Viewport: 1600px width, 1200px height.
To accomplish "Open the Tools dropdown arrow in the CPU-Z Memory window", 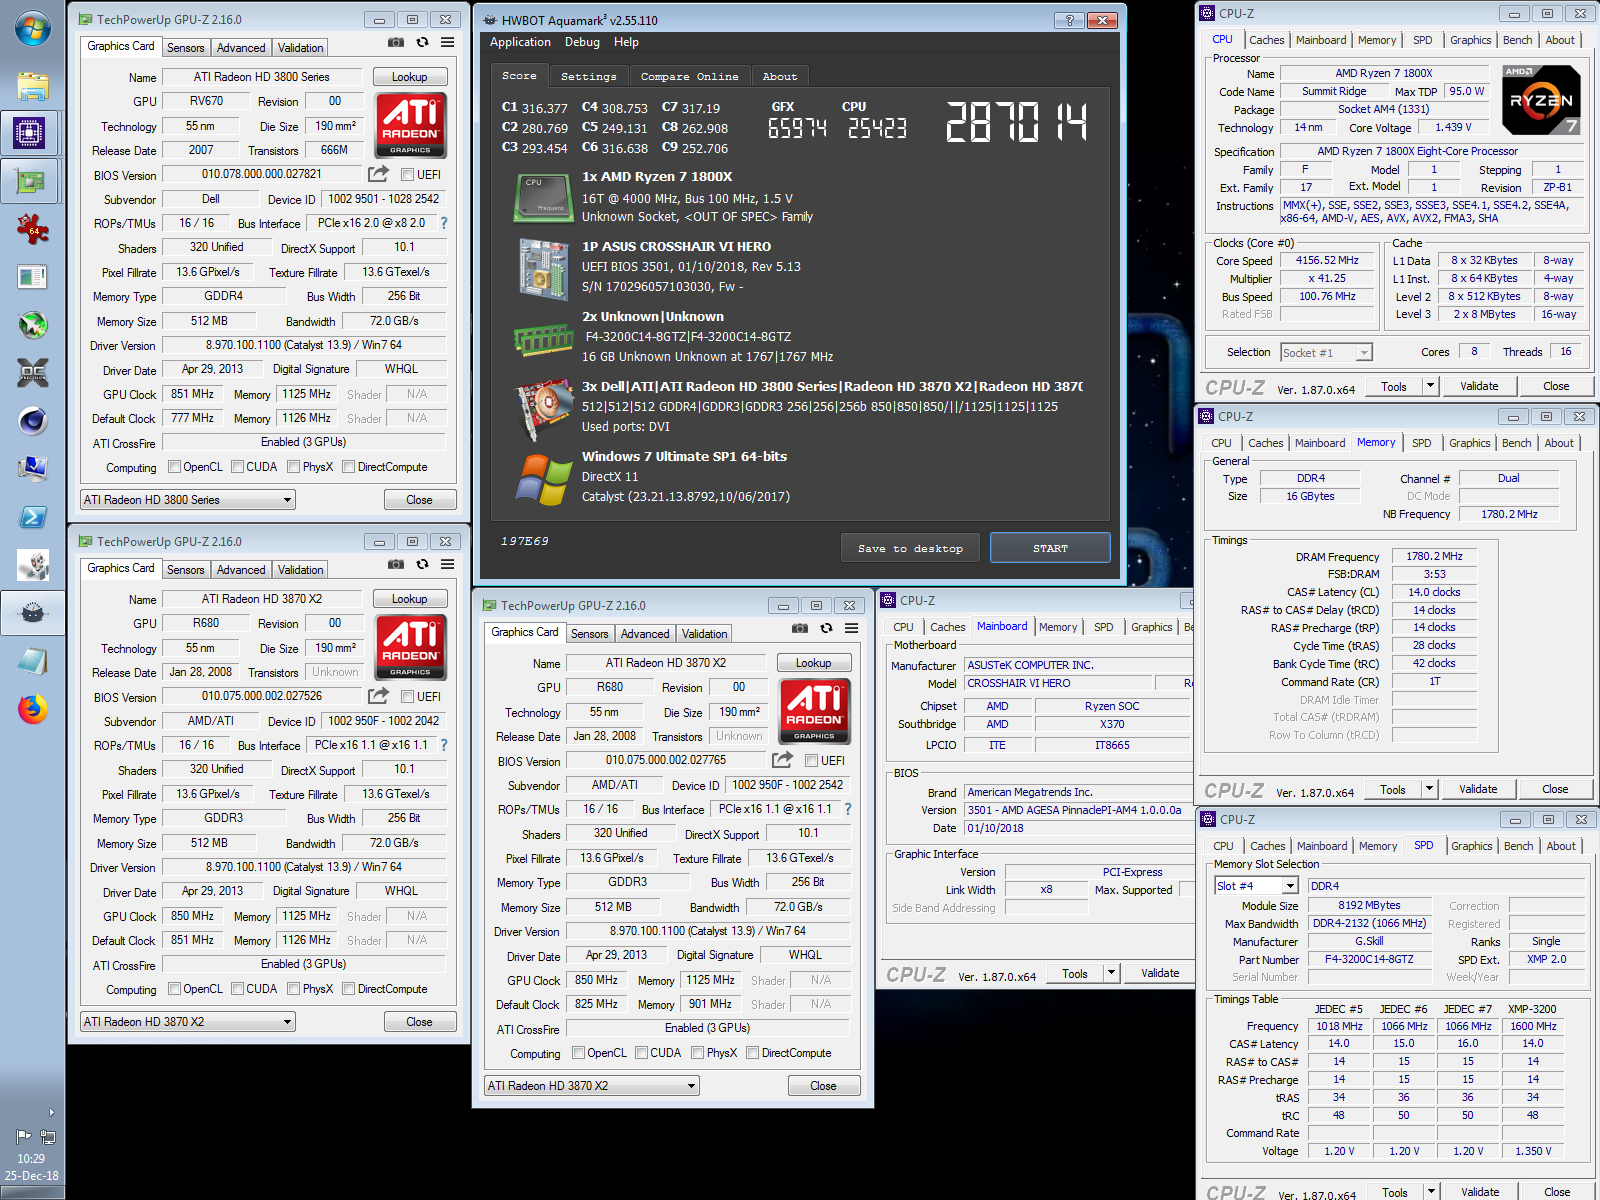I will [x=1429, y=789].
